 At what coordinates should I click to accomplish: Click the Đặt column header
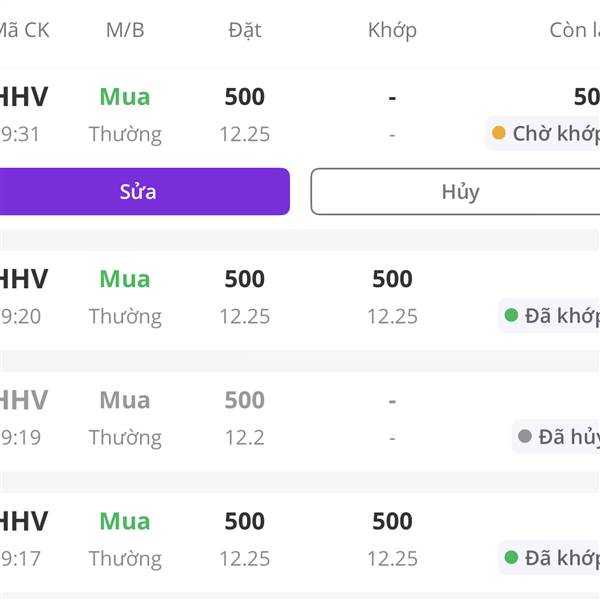pos(244,30)
